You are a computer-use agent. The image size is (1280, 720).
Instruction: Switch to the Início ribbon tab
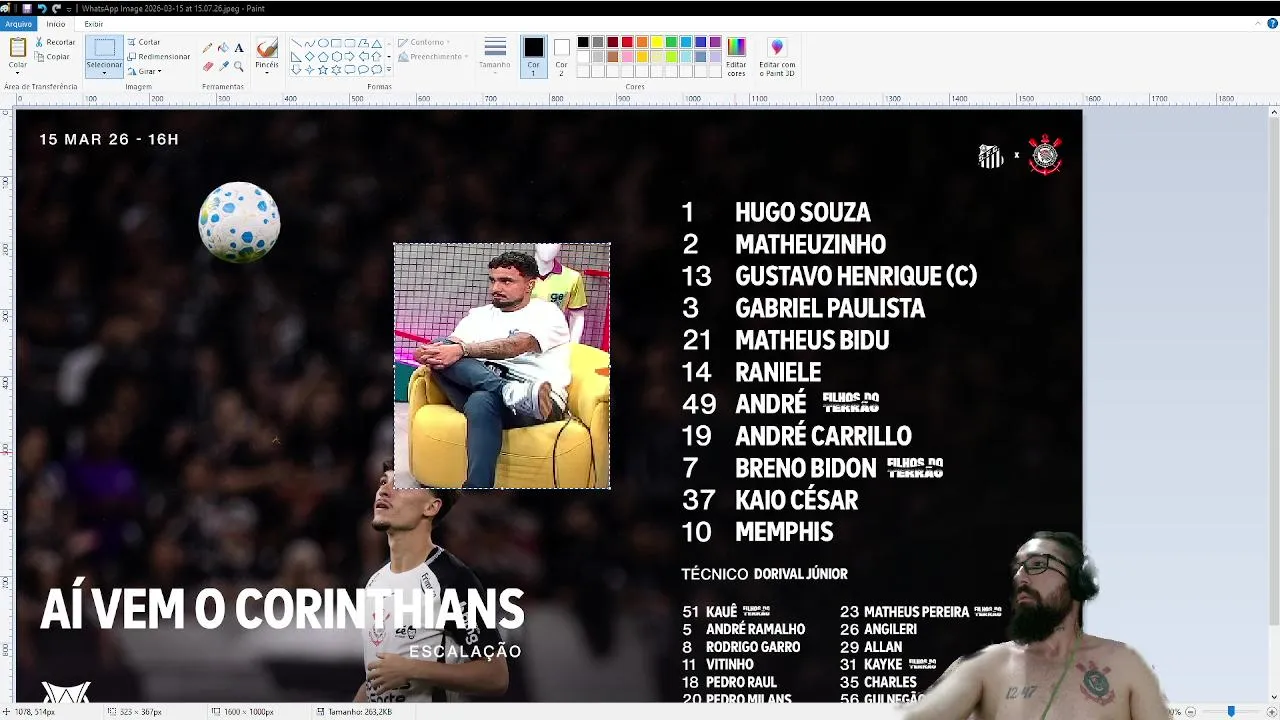pos(56,24)
